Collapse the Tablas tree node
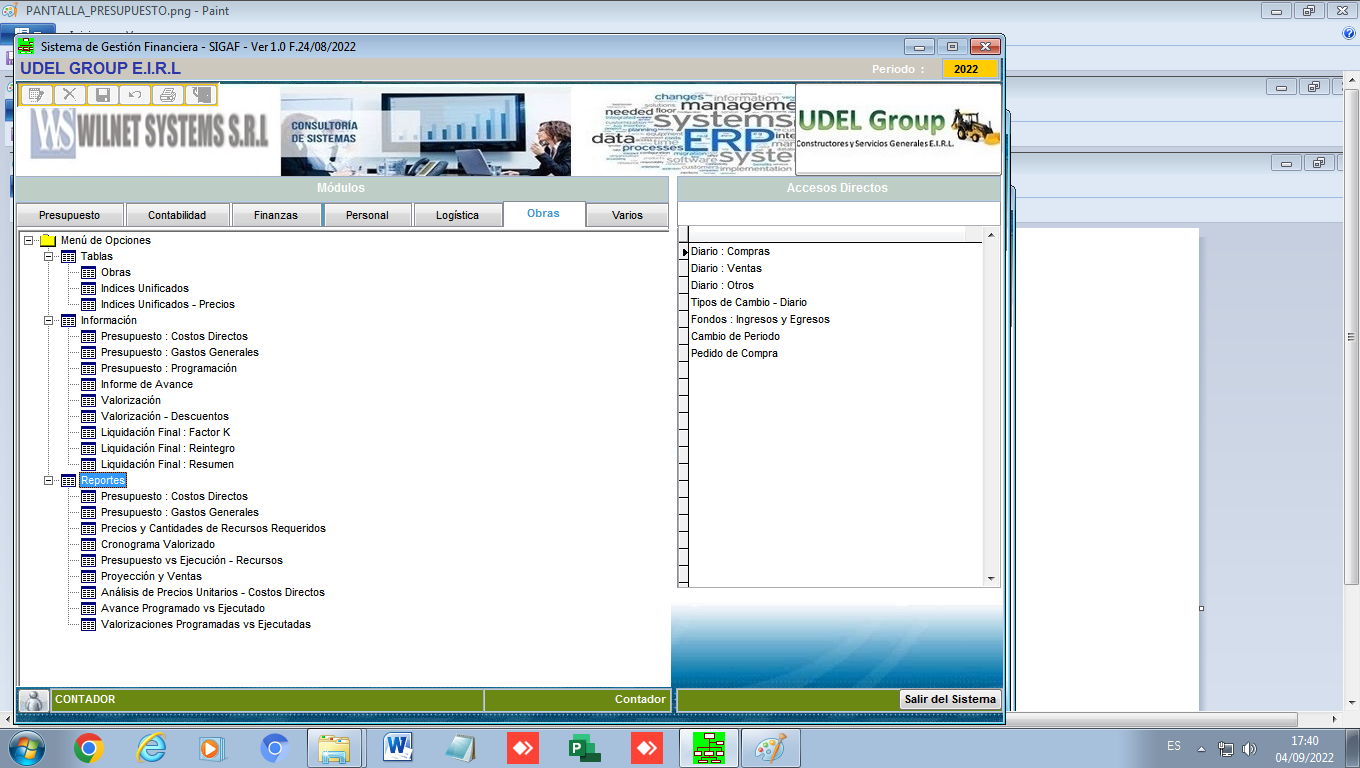Image resolution: width=1360 pixels, height=768 pixels. tap(48, 257)
